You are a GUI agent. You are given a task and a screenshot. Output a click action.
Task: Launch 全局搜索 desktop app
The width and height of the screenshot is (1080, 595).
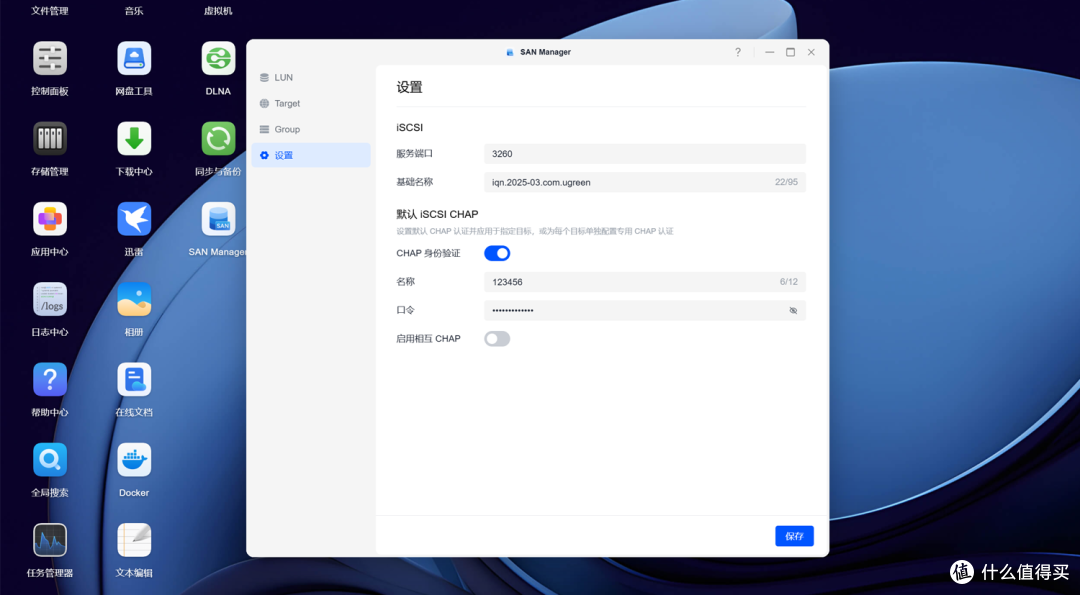[50, 460]
